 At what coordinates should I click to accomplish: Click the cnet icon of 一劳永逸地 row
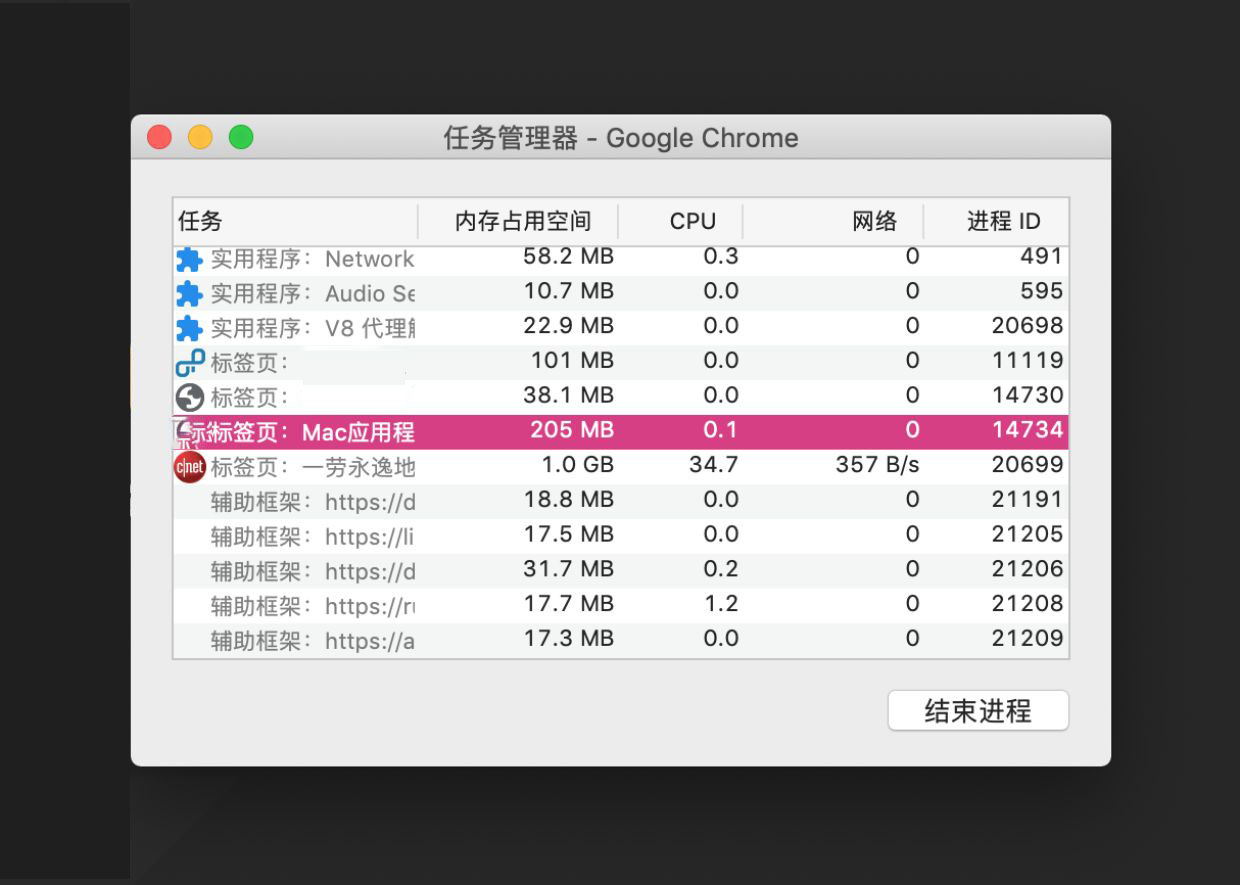point(189,467)
